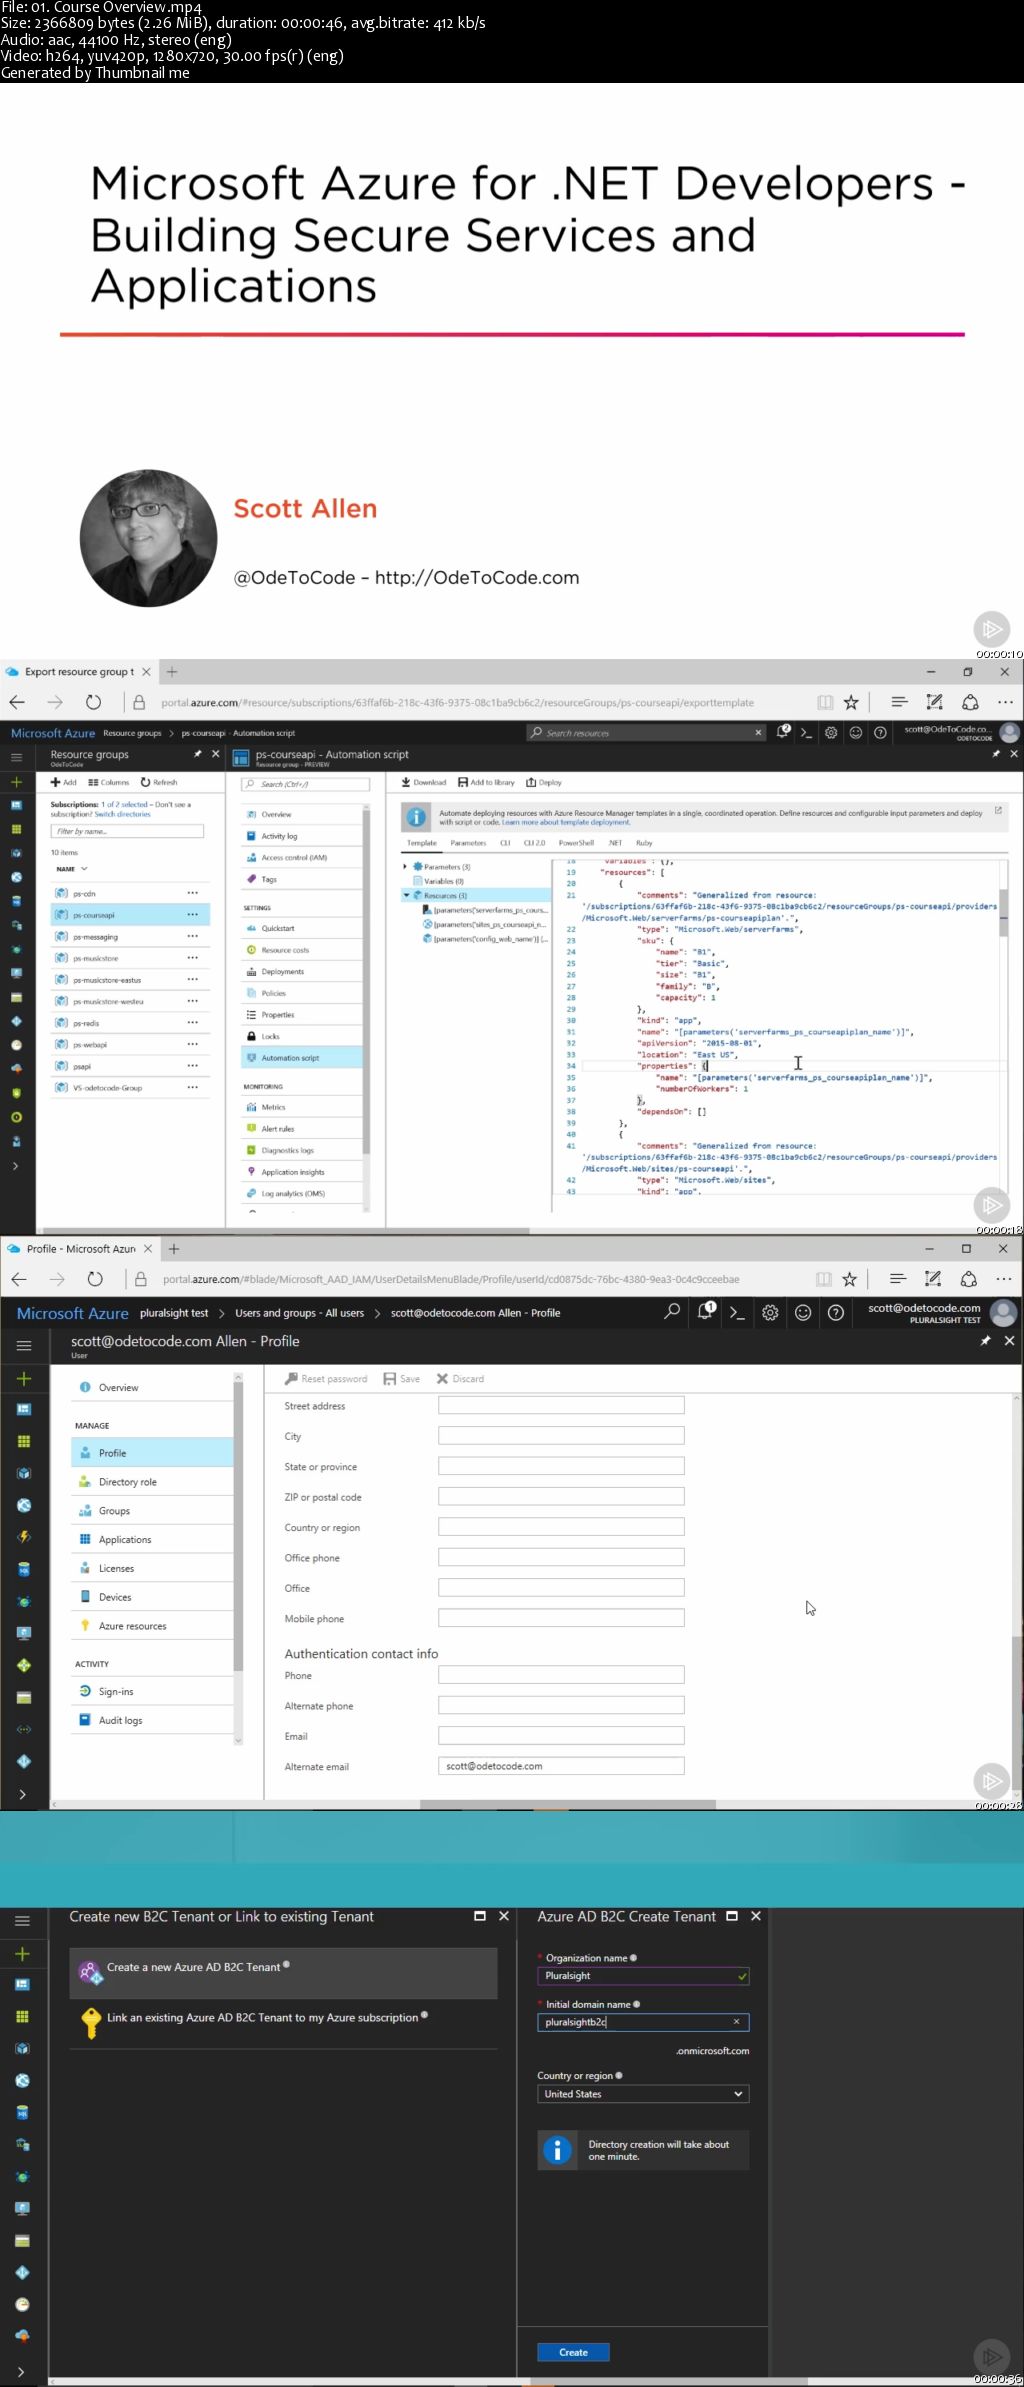
Task: Click browser refresh in Export resource group window
Action: (93, 702)
